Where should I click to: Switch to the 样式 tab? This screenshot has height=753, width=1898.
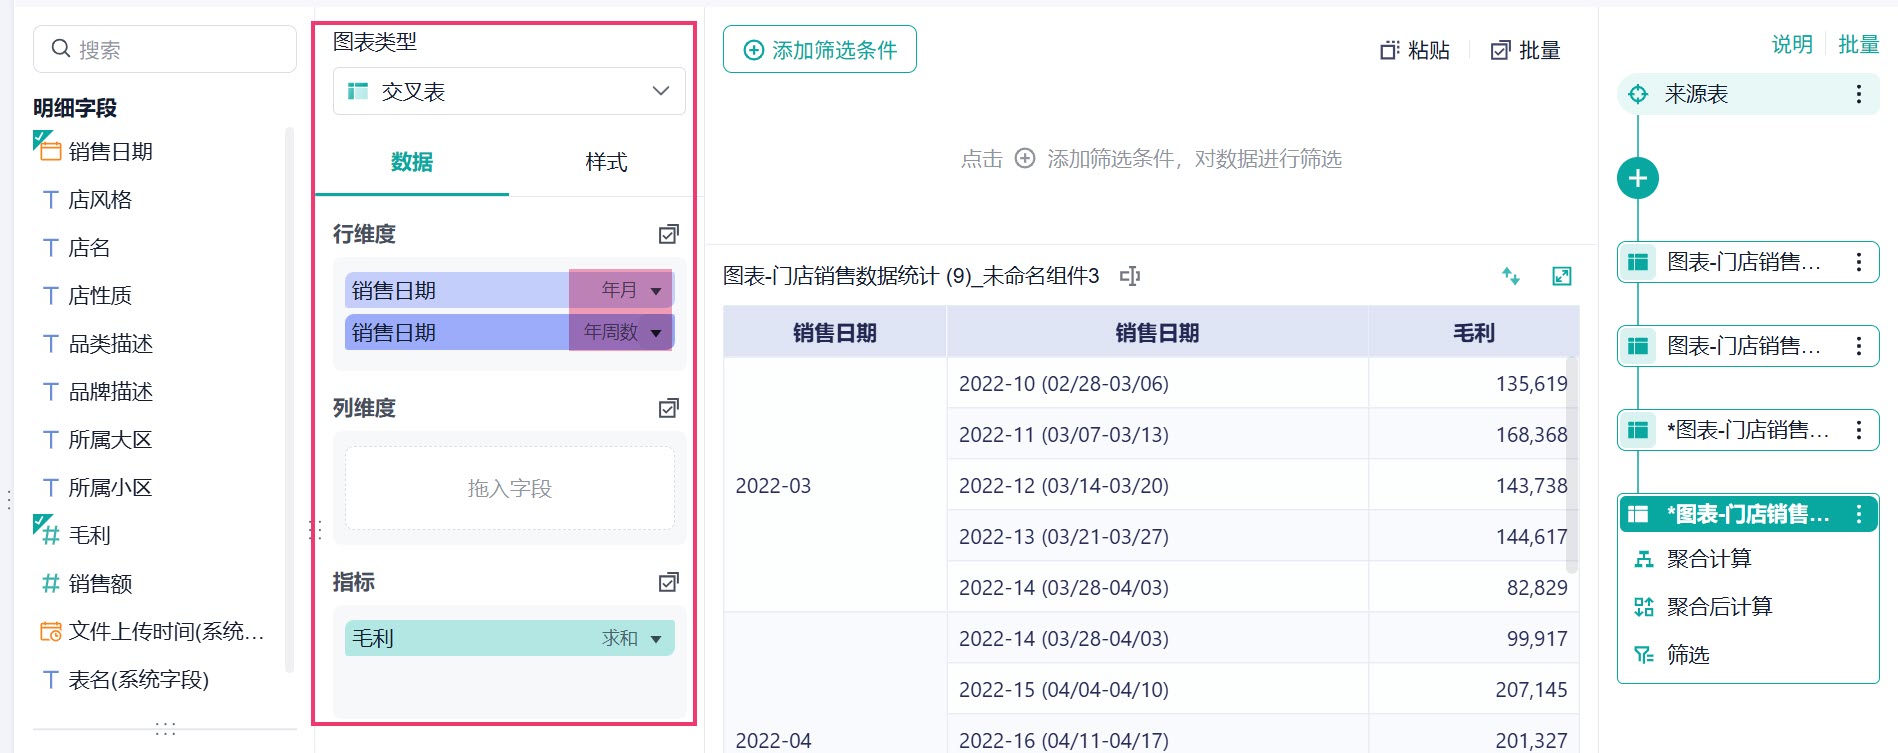tap(606, 162)
